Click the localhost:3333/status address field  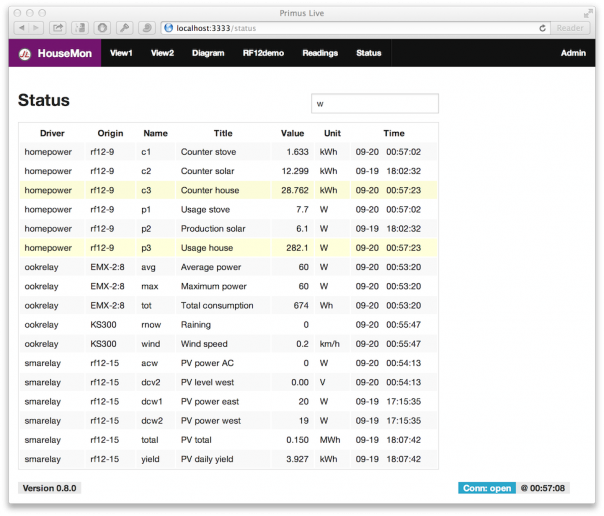[356, 28]
